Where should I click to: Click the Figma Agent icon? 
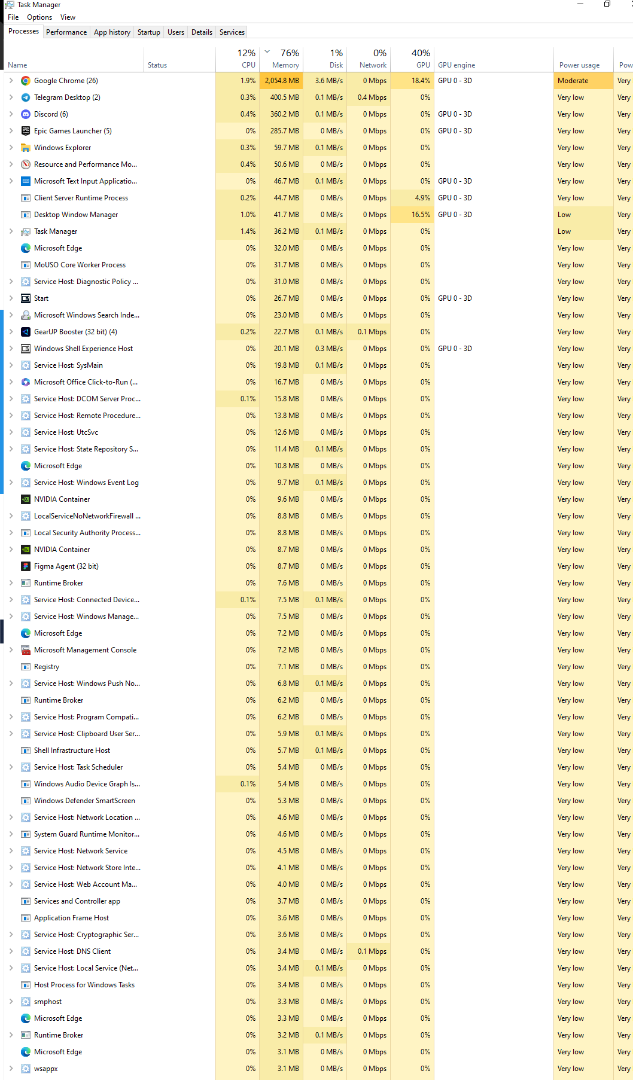tap(25, 566)
